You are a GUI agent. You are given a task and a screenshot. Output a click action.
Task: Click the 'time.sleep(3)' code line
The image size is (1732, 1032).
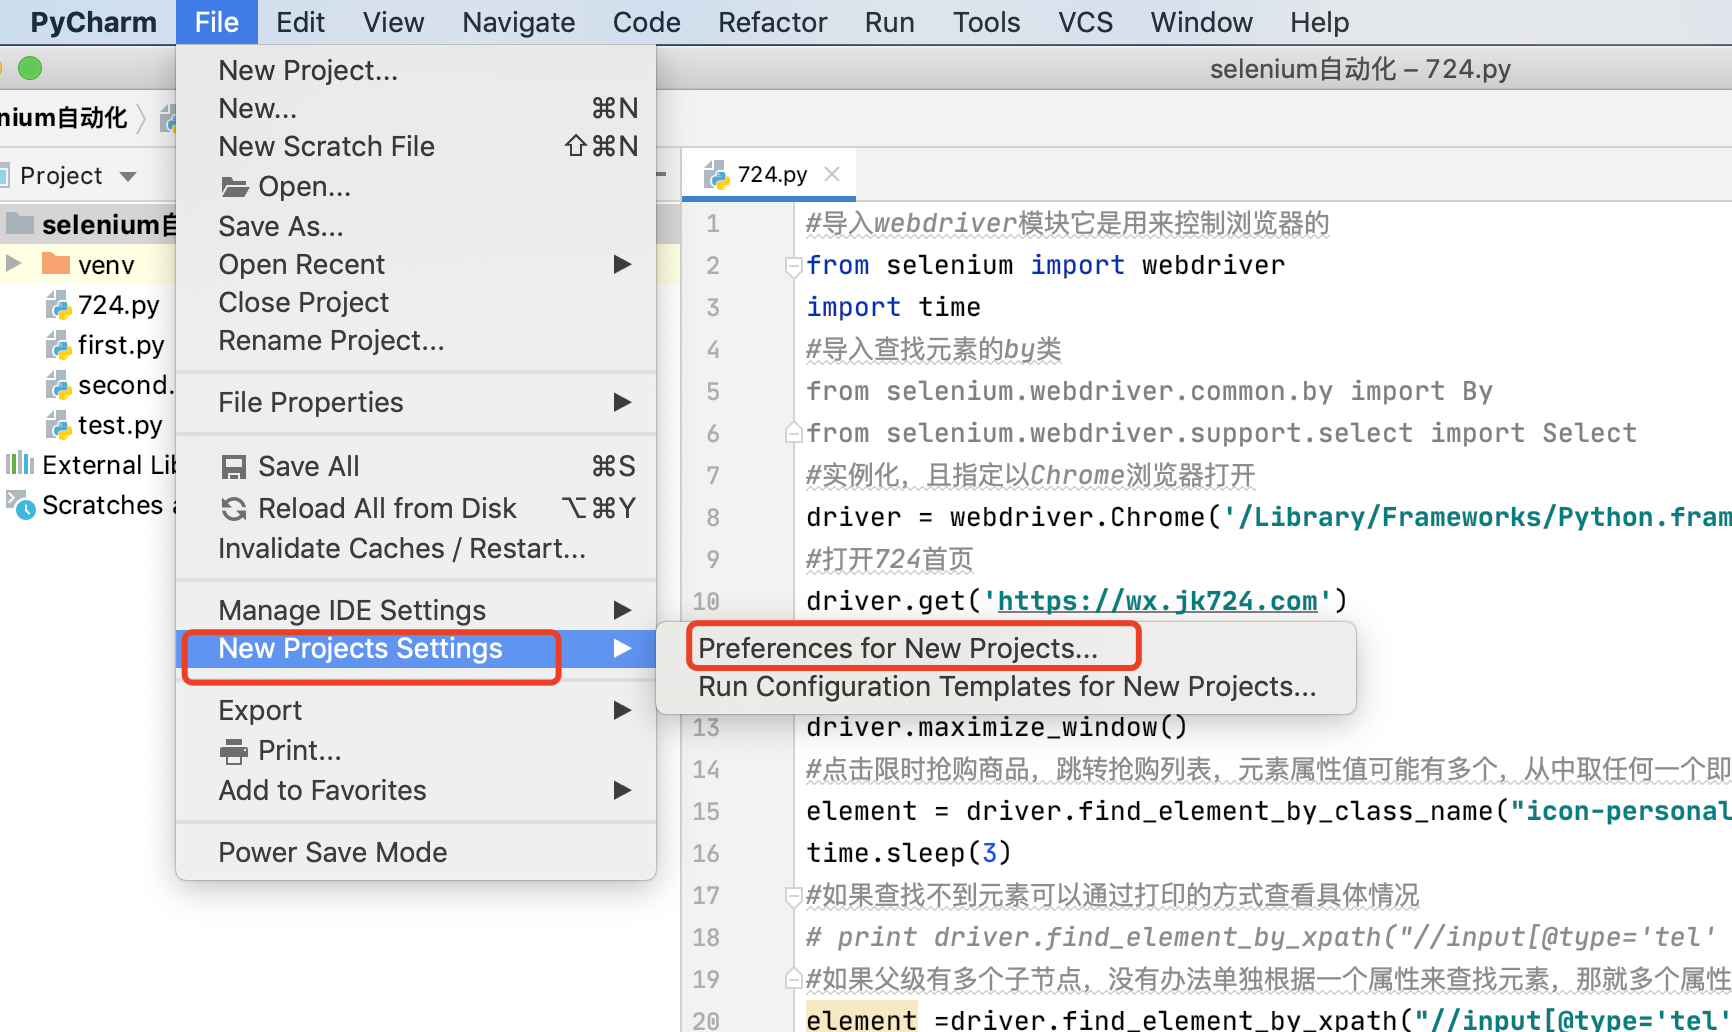point(909,853)
